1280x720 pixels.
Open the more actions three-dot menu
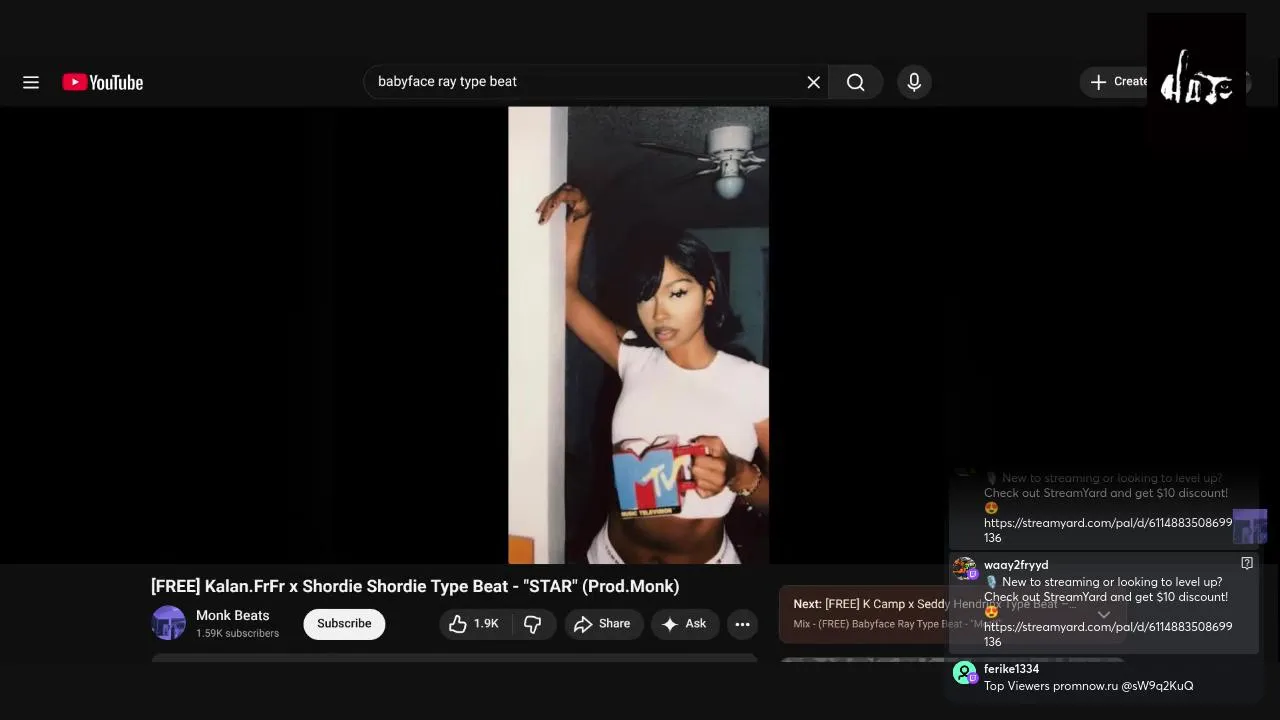pyautogui.click(x=742, y=624)
